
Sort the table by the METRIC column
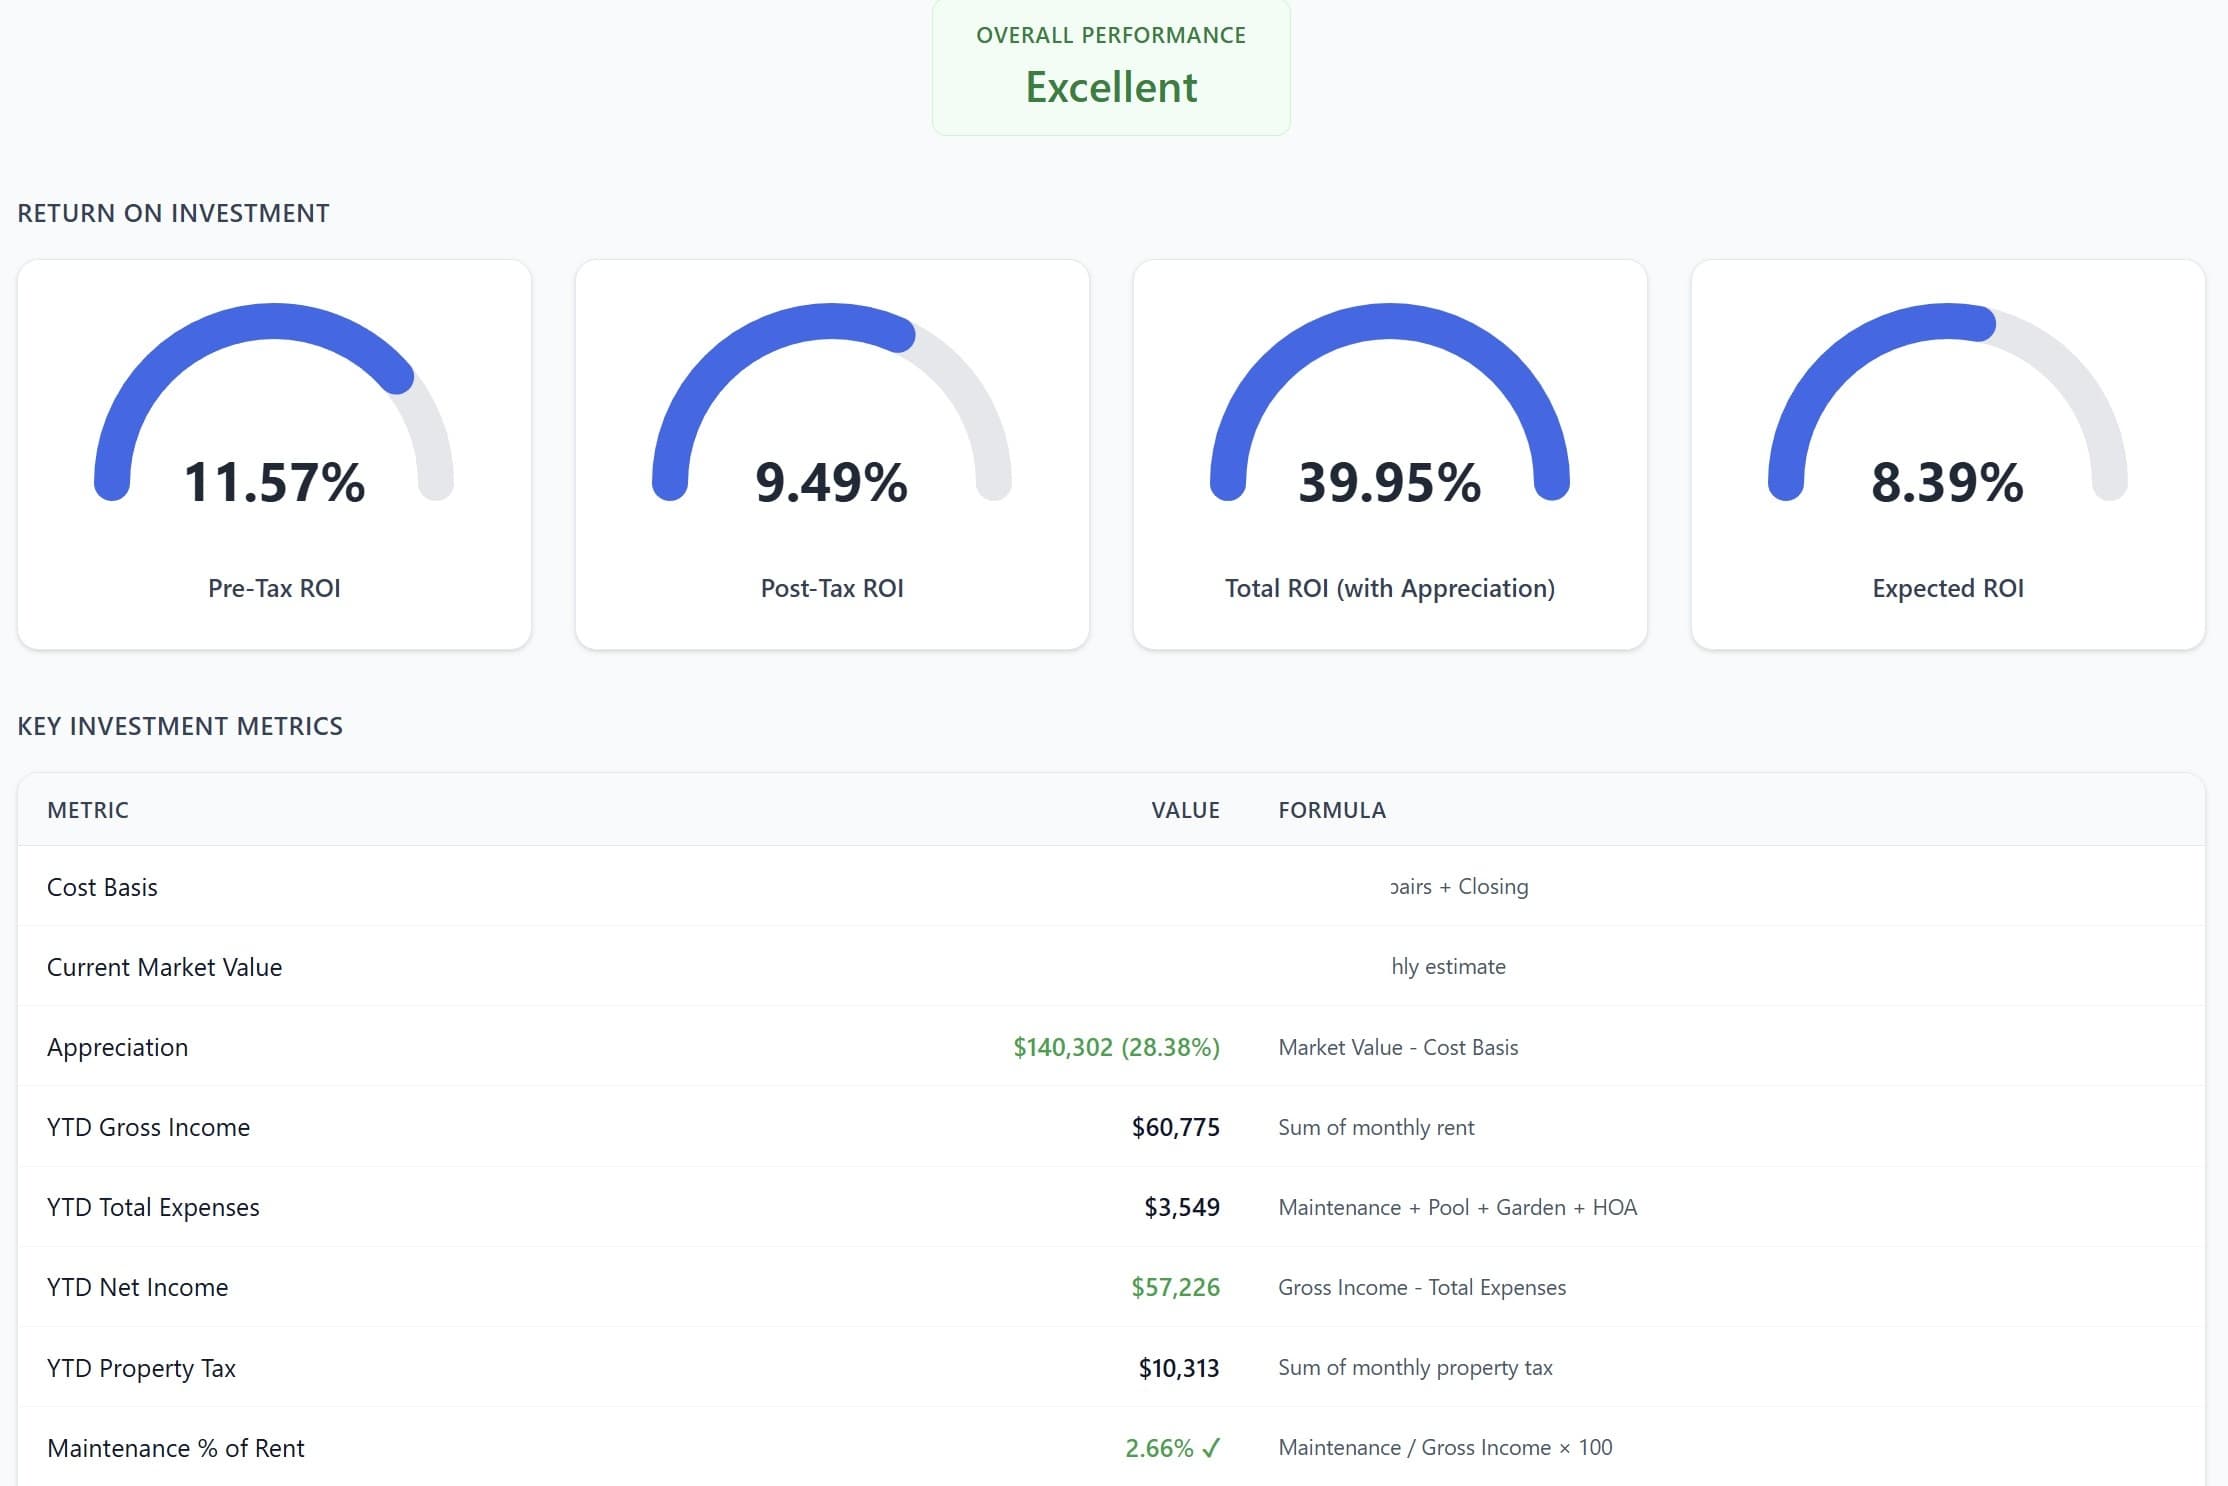pos(88,810)
